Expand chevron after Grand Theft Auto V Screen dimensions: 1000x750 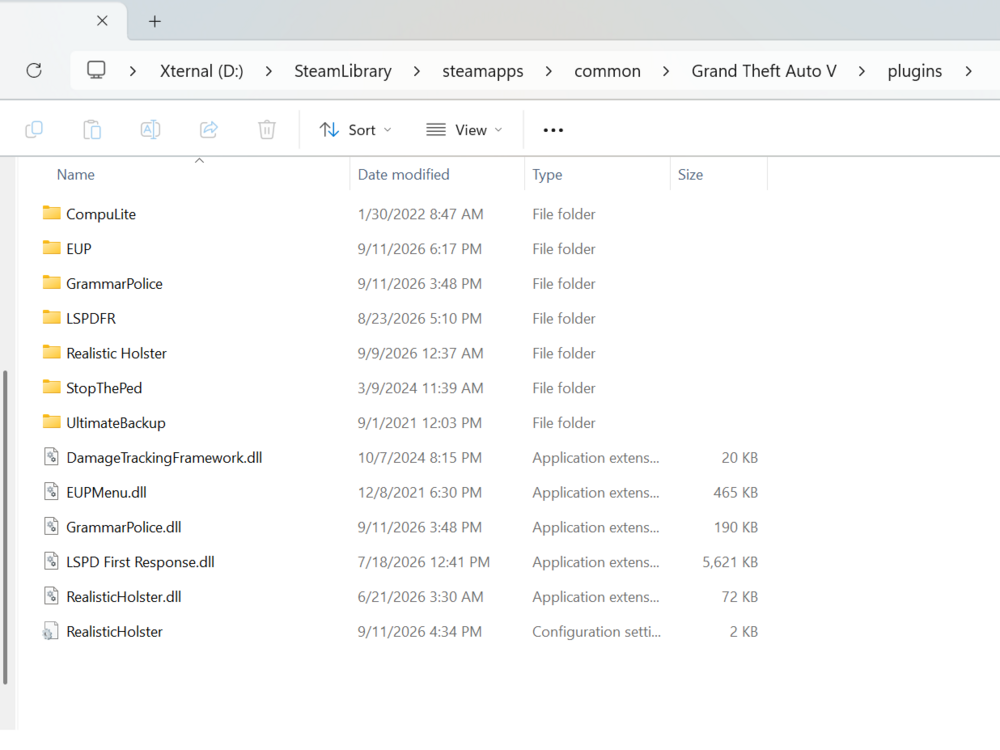pyautogui.click(x=862, y=71)
